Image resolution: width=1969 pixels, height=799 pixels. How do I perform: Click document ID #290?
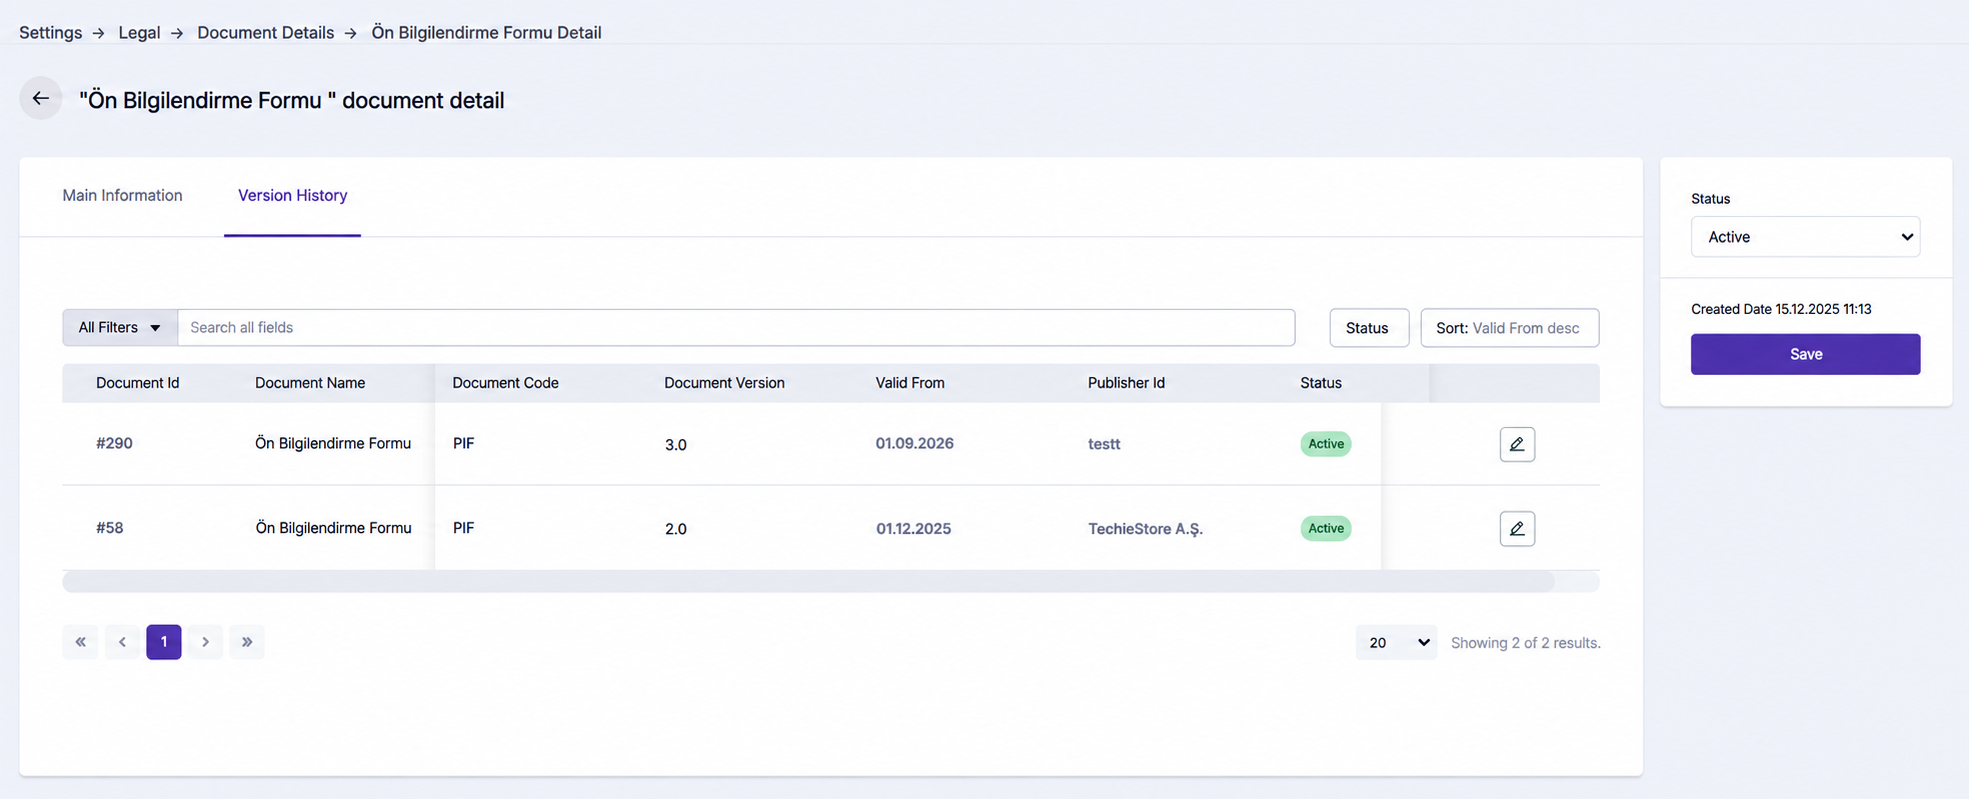(114, 443)
